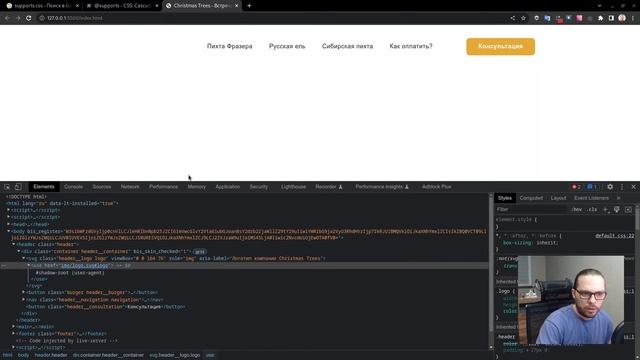Open the default.css:22 source link
The height and width of the screenshot is (360, 640).
[x=615, y=236]
